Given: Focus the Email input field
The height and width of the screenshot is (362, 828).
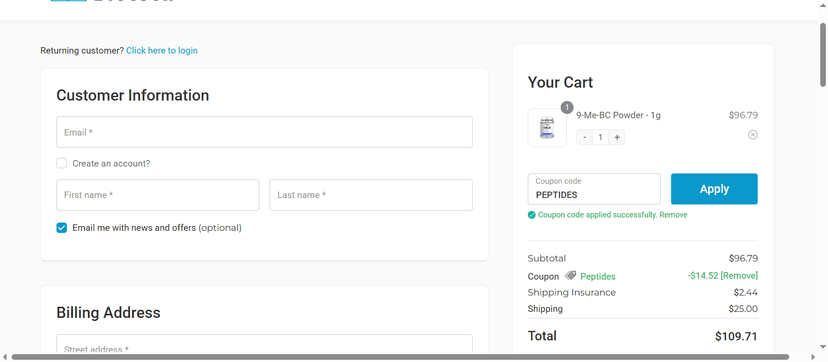Looking at the screenshot, I should [x=265, y=132].
